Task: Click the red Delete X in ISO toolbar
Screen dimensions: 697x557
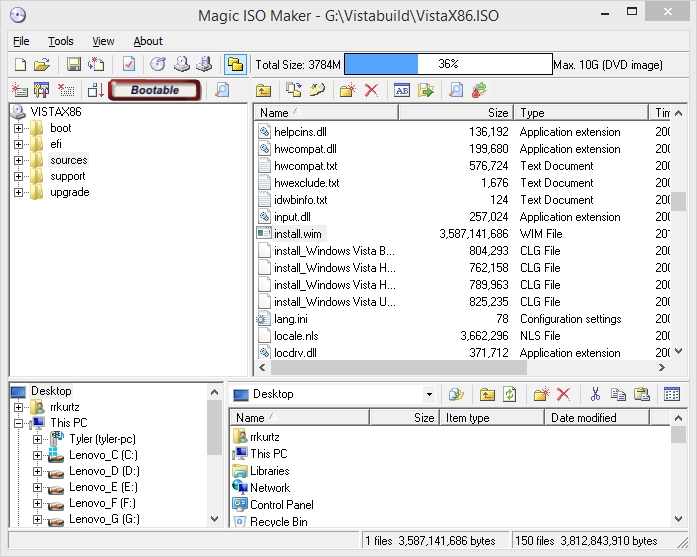Action: click(x=371, y=91)
